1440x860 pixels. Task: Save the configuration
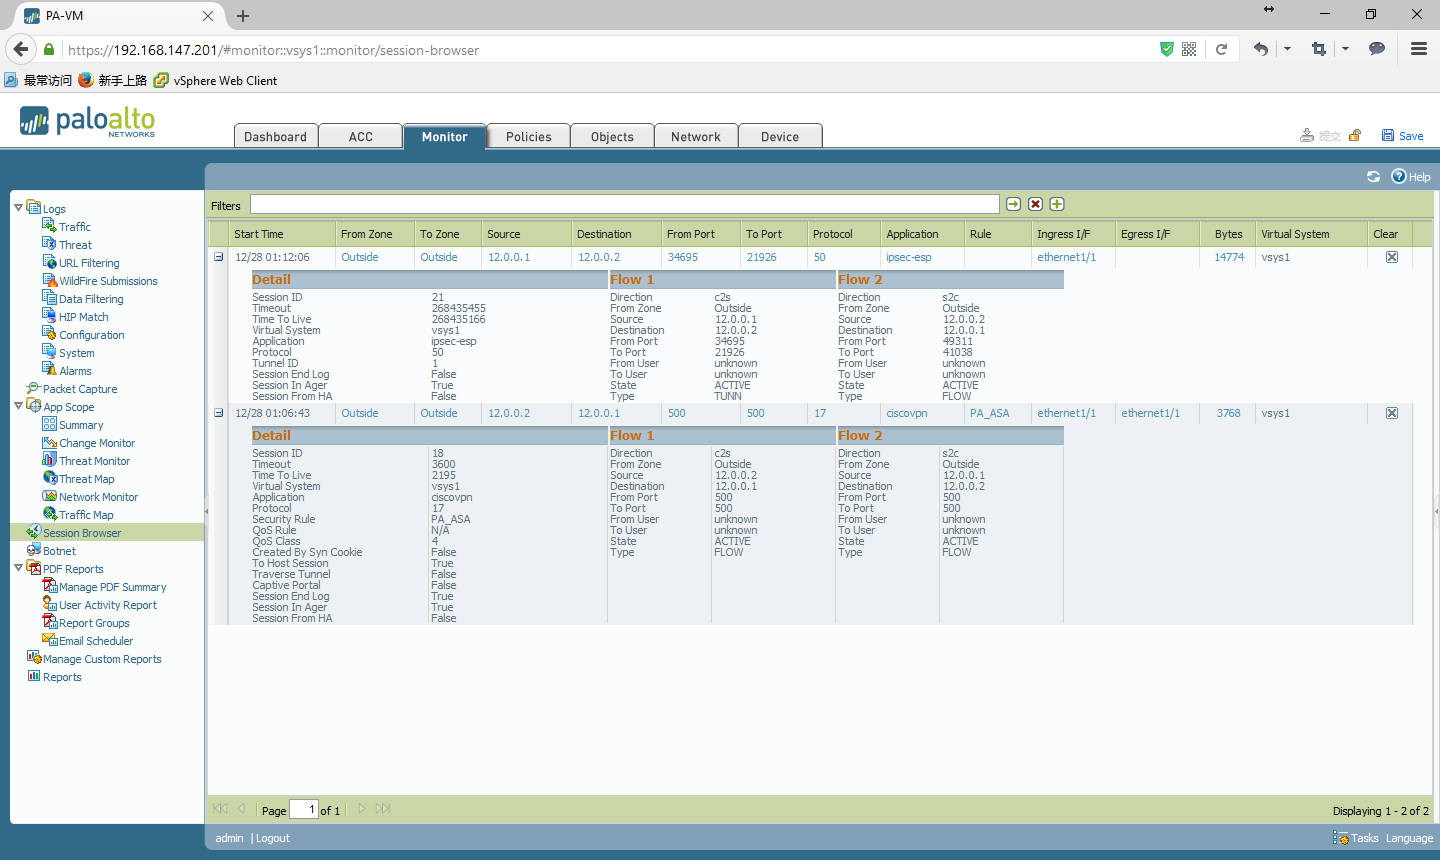1403,136
